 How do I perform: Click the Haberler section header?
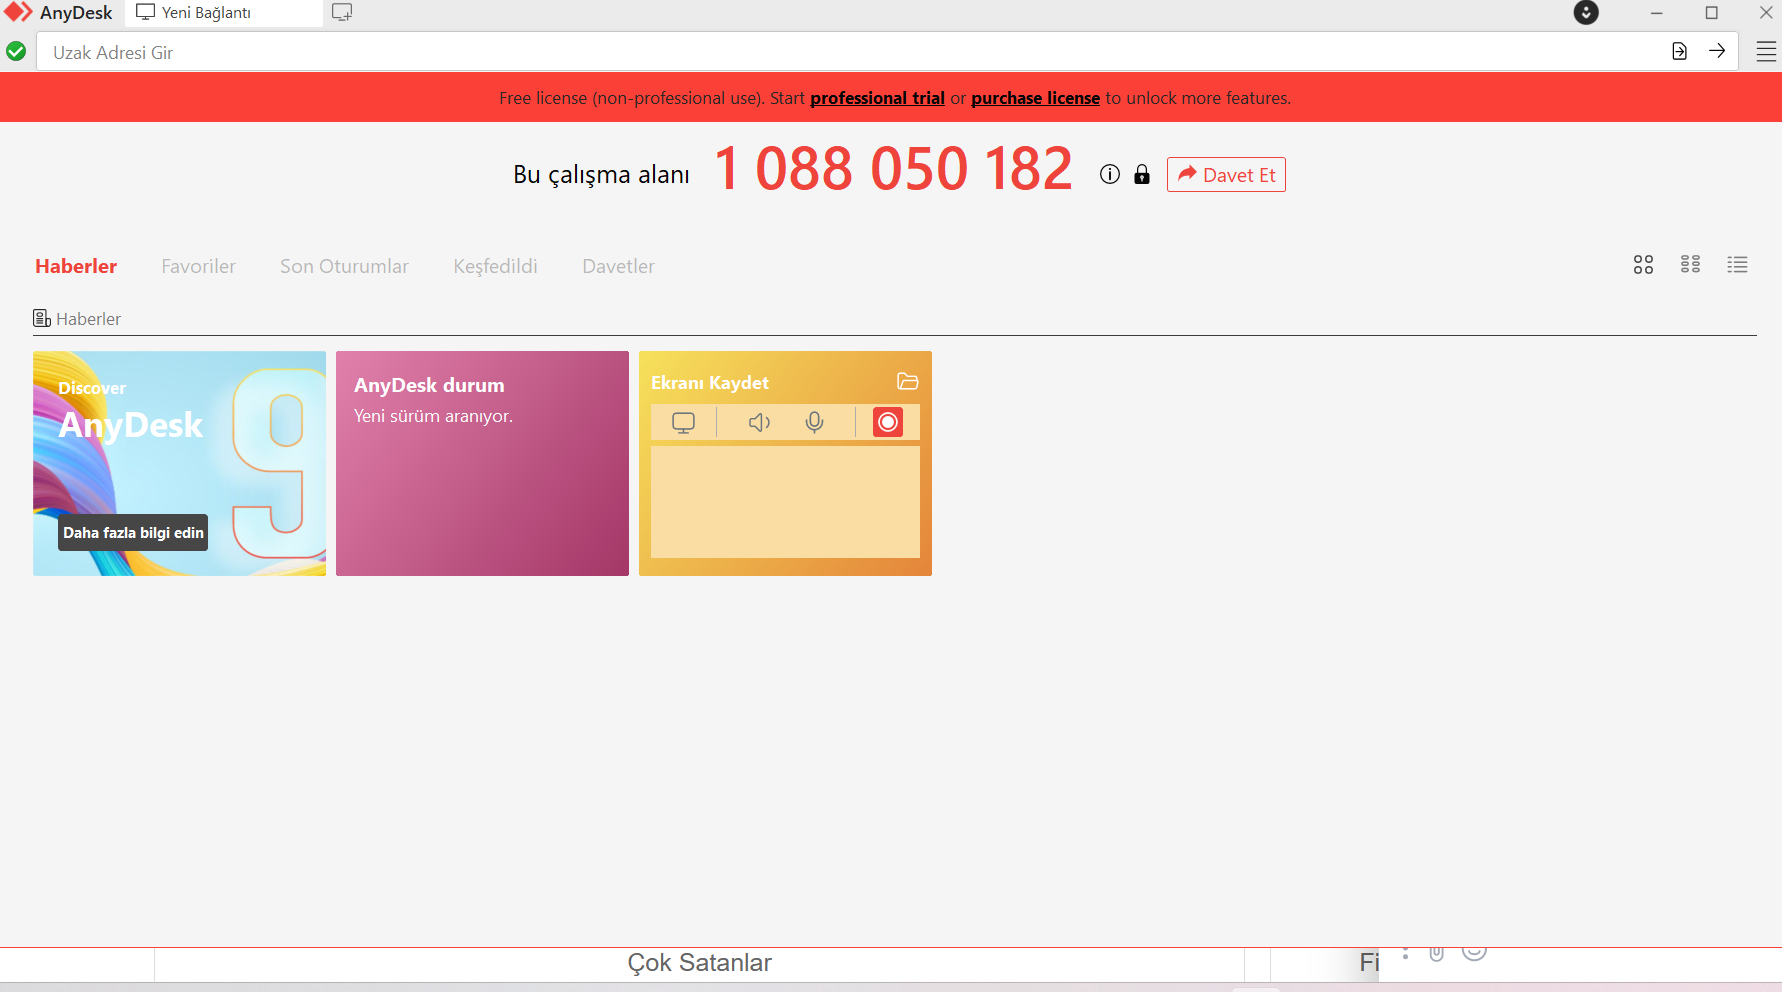(77, 319)
